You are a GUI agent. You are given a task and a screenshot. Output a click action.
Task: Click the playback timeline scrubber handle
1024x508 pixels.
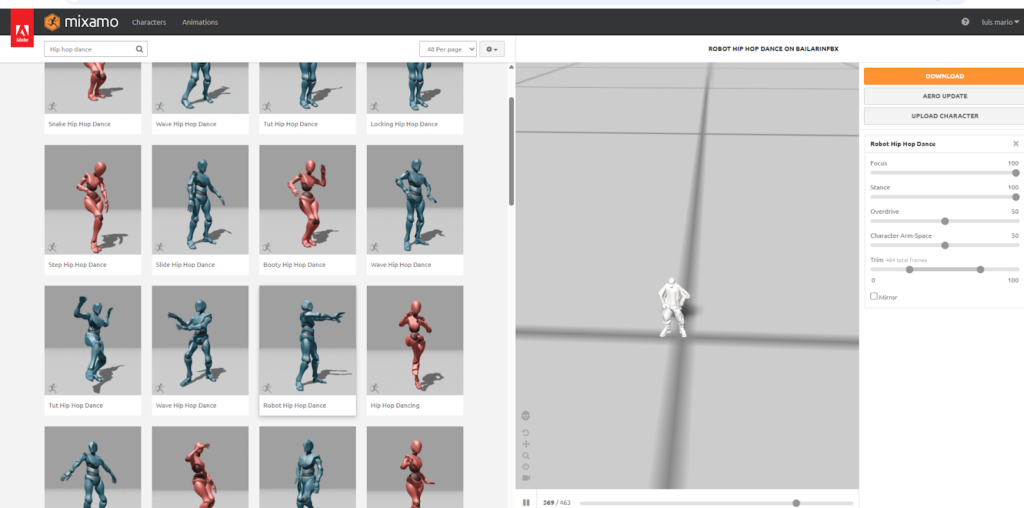[796, 503]
